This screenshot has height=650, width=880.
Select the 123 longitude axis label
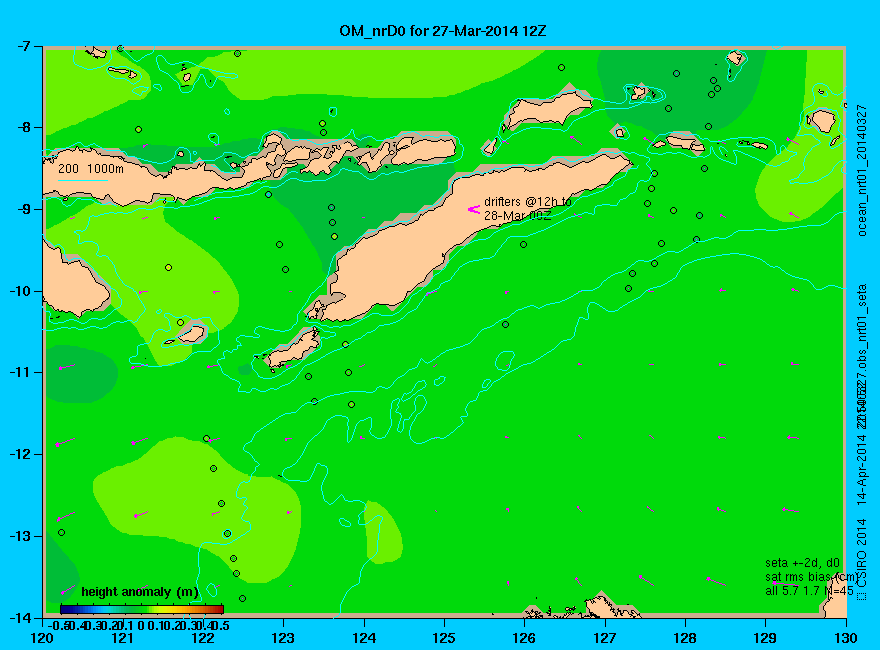[283, 638]
